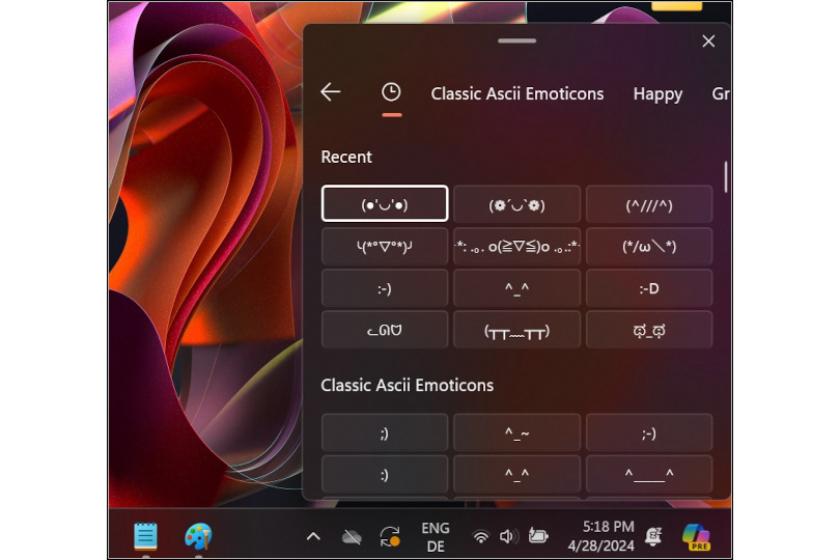
Task: Click the emoji panel vertical scrollbar
Action: click(725, 177)
